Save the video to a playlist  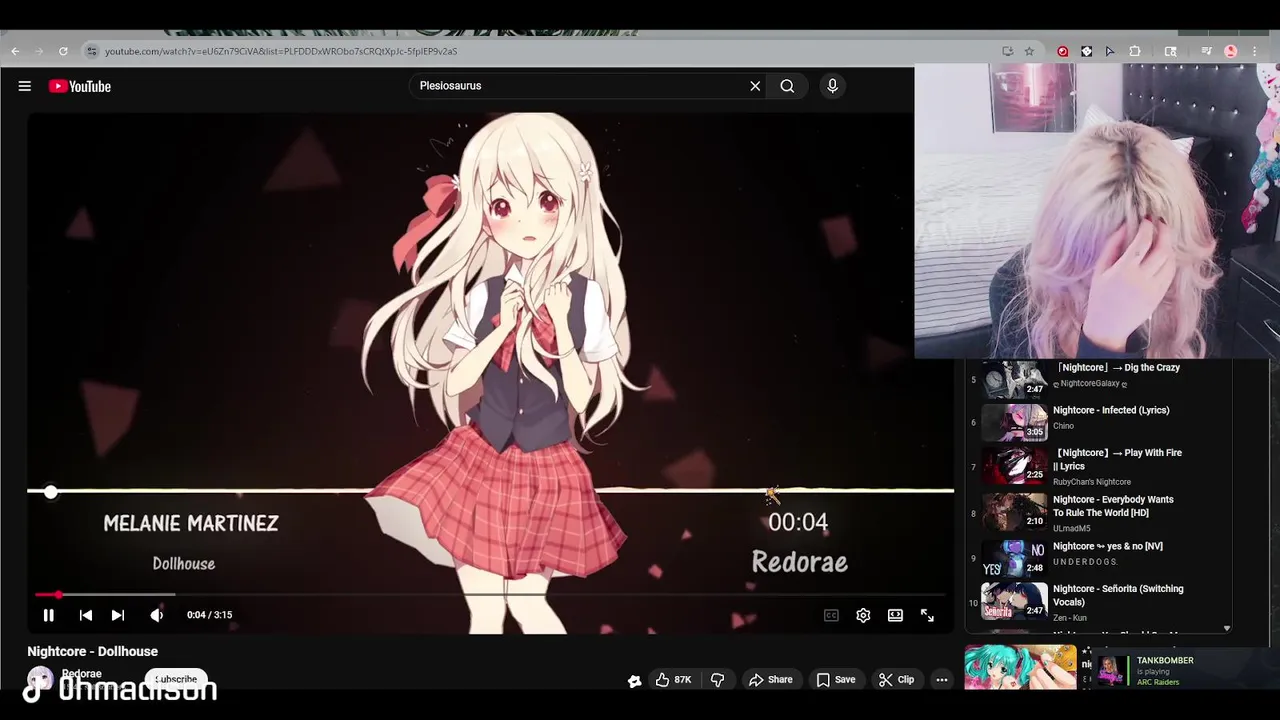click(x=836, y=680)
